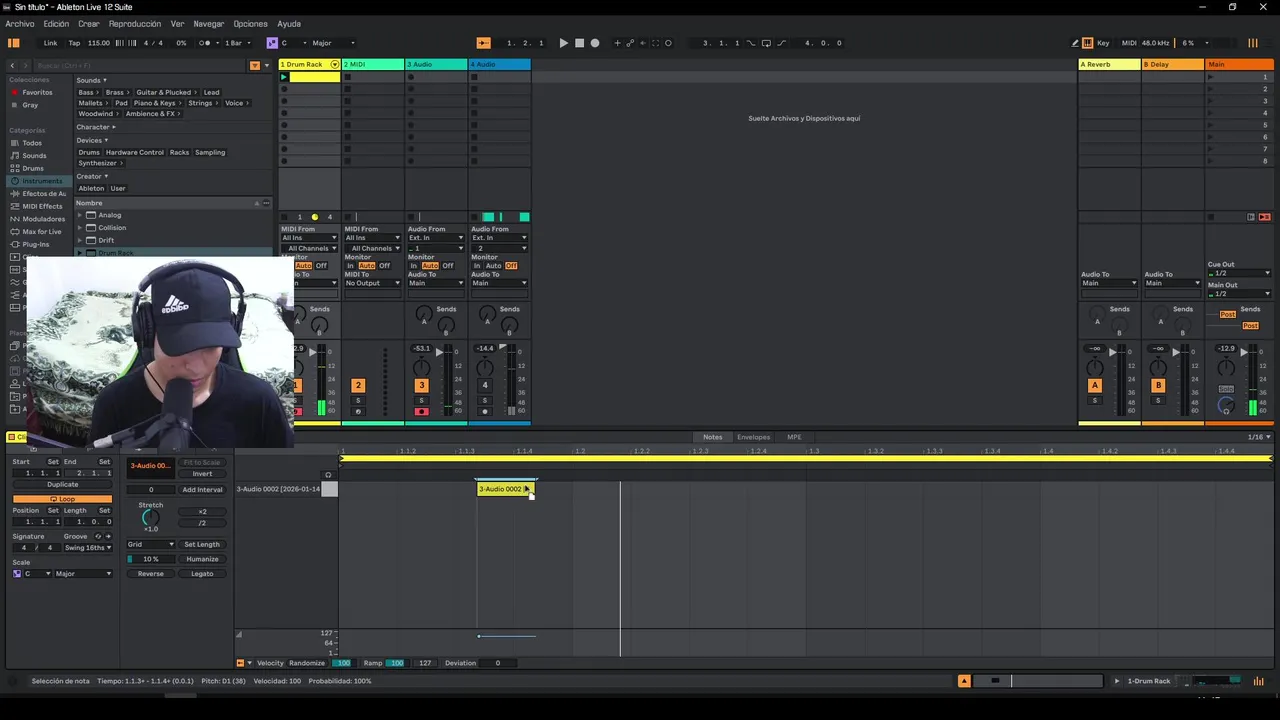Viewport: 1280px width, 720px height.
Task: Toggle the metronome icon
Action: [x=205, y=43]
